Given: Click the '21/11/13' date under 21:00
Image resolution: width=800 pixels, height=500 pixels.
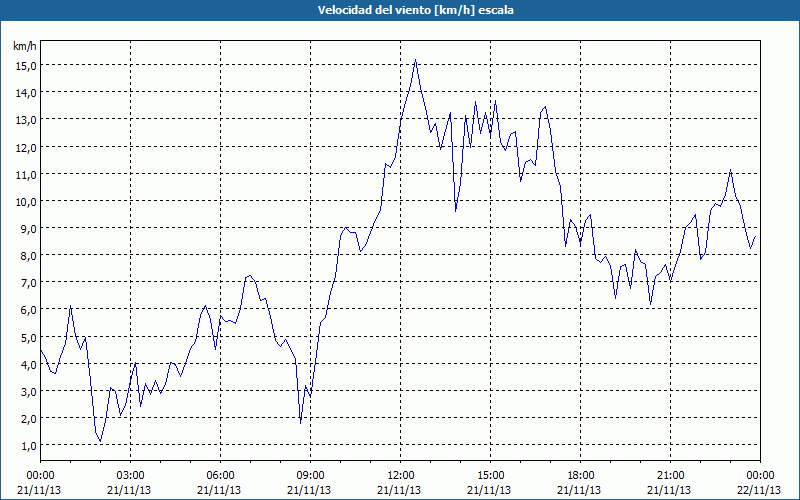Looking at the screenshot, I should pyautogui.click(x=669, y=490).
